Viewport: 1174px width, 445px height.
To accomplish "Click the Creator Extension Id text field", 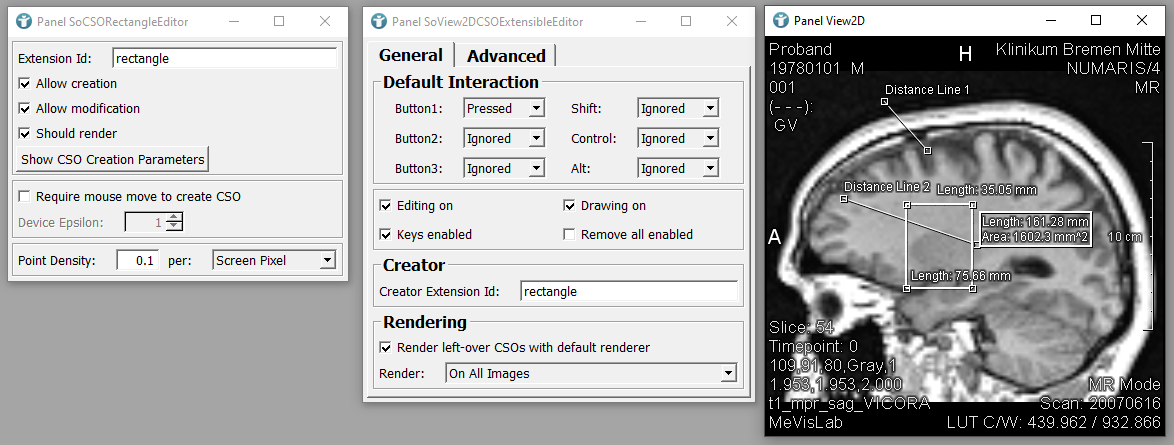I will [628, 292].
